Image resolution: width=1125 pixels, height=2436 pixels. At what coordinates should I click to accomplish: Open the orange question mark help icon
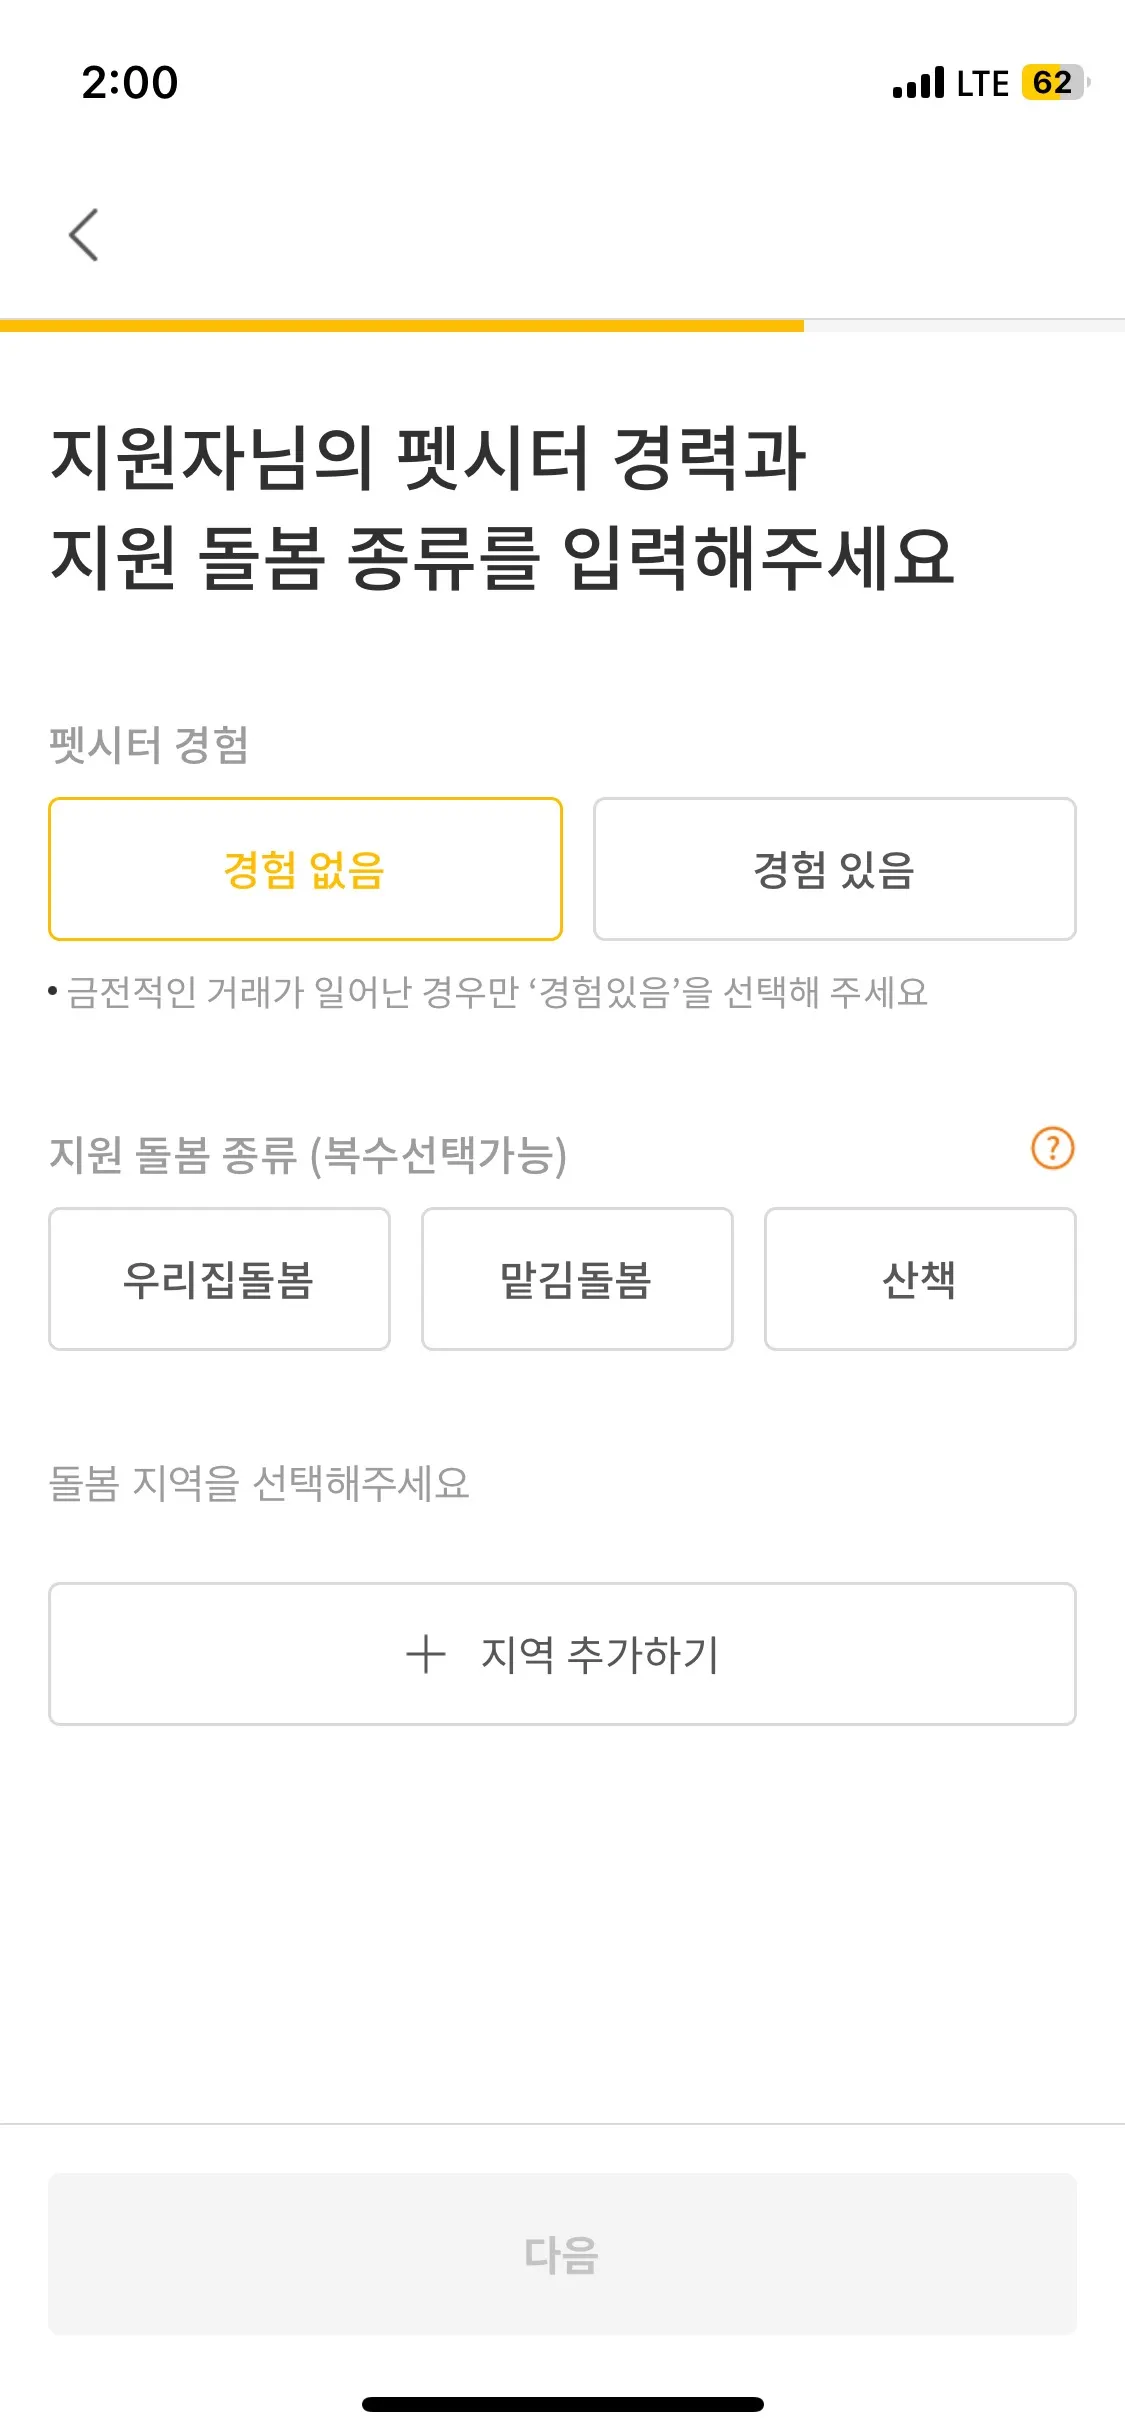click(x=1052, y=1148)
